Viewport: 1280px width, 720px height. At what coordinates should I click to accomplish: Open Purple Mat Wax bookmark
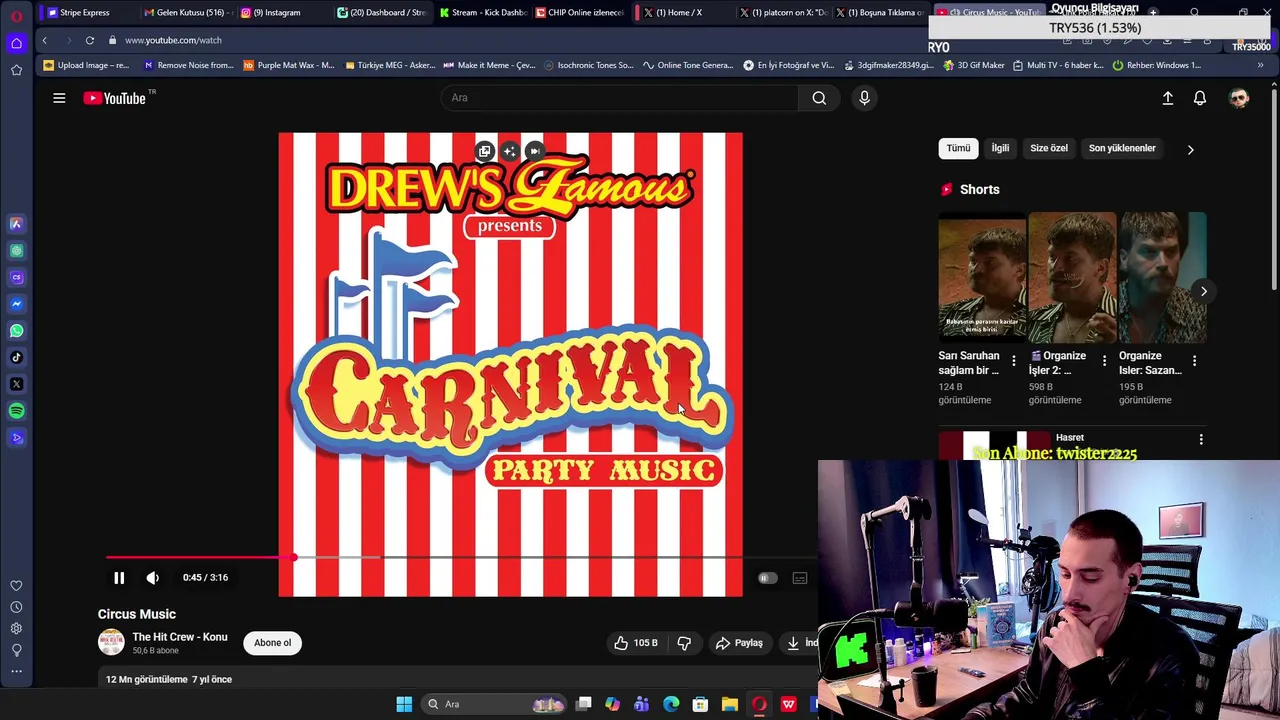(289, 65)
